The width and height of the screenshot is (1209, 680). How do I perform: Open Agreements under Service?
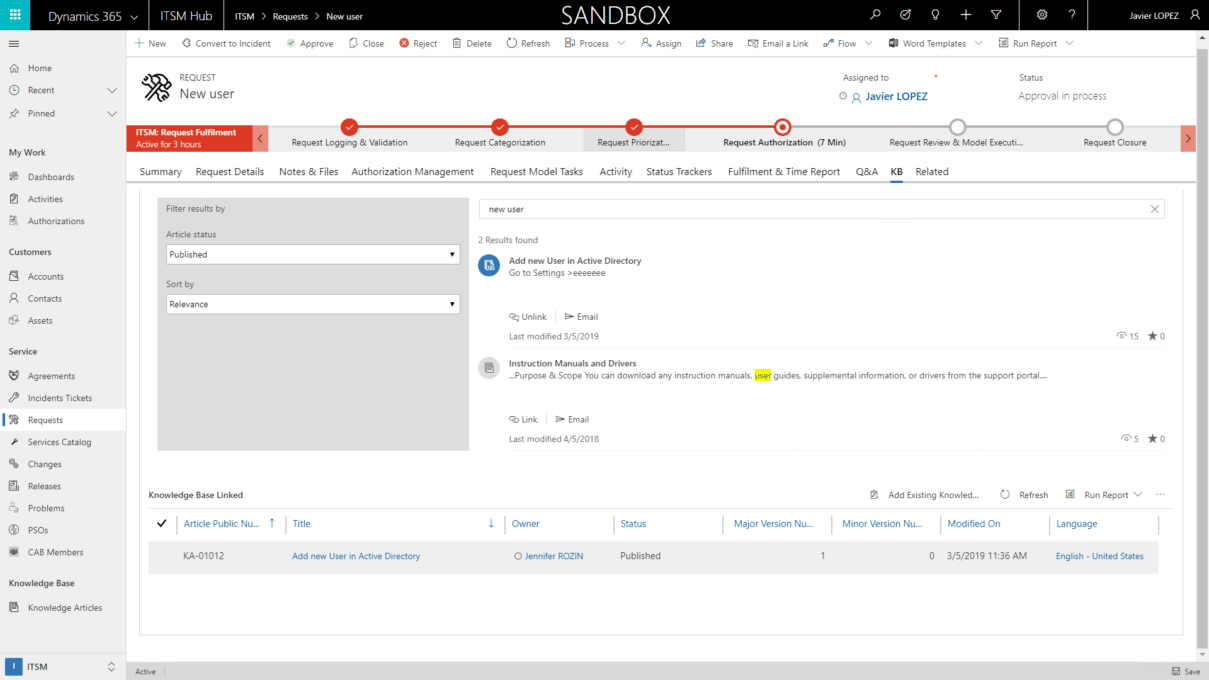51,376
